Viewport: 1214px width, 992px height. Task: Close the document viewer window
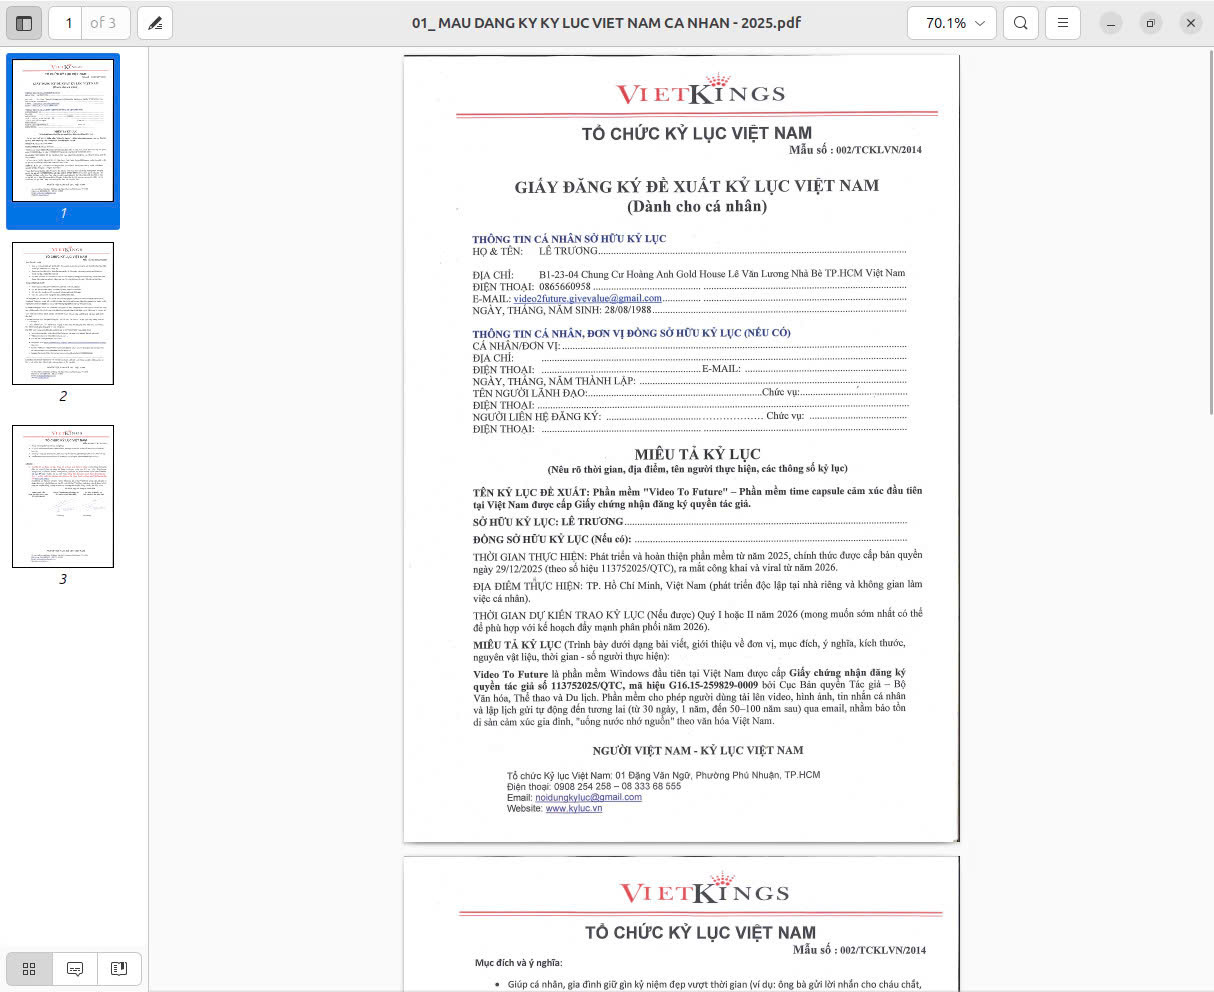click(x=1190, y=23)
